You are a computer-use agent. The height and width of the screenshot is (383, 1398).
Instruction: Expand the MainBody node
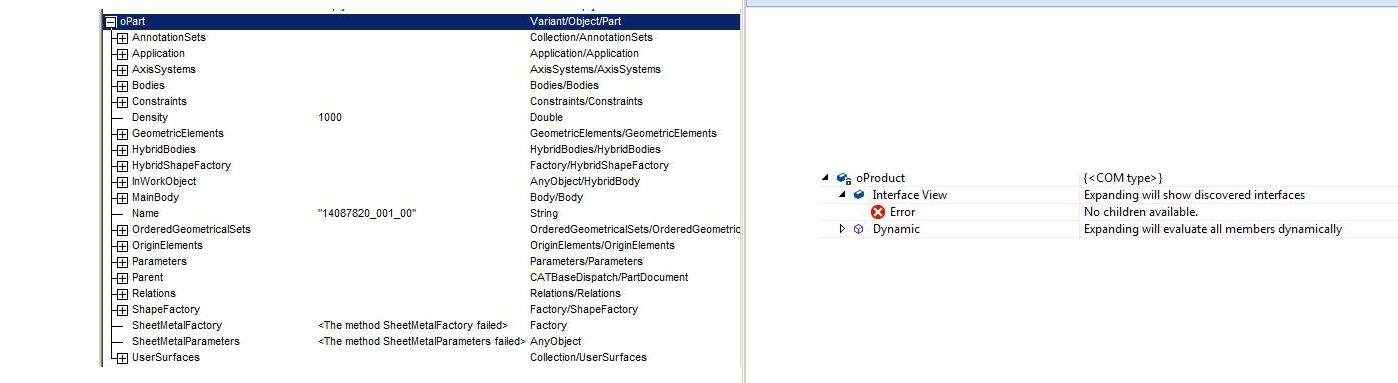[x=122, y=197]
